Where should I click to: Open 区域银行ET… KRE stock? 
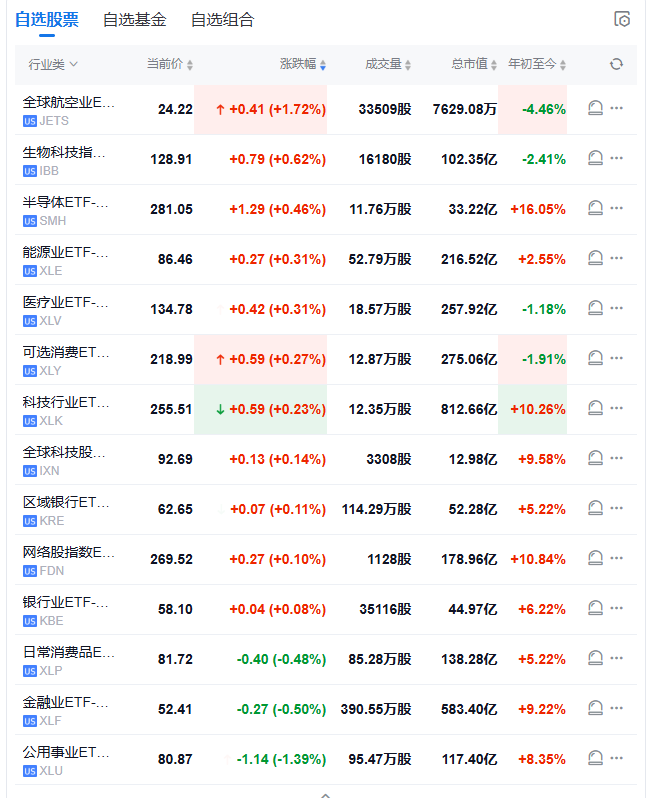coord(66,510)
